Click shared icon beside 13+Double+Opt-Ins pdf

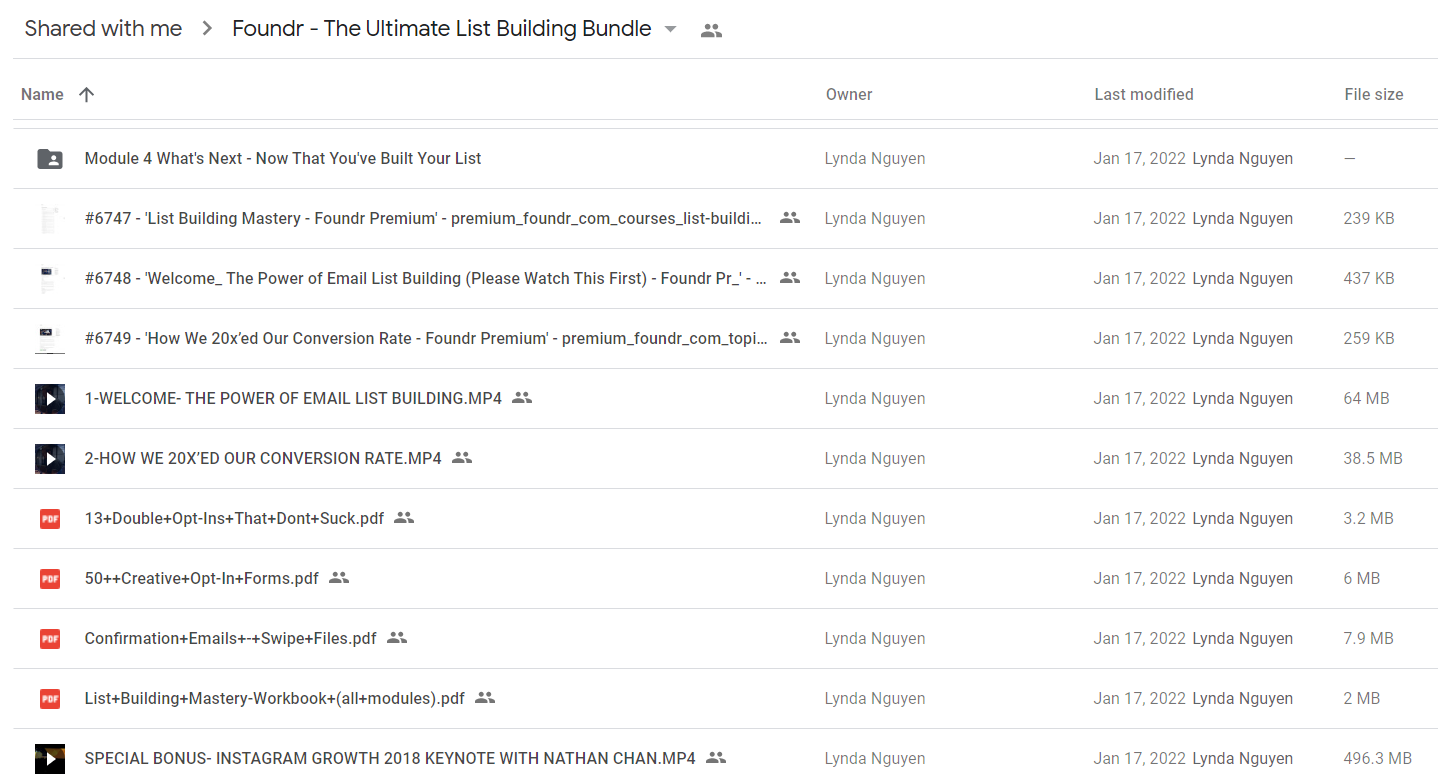click(404, 517)
